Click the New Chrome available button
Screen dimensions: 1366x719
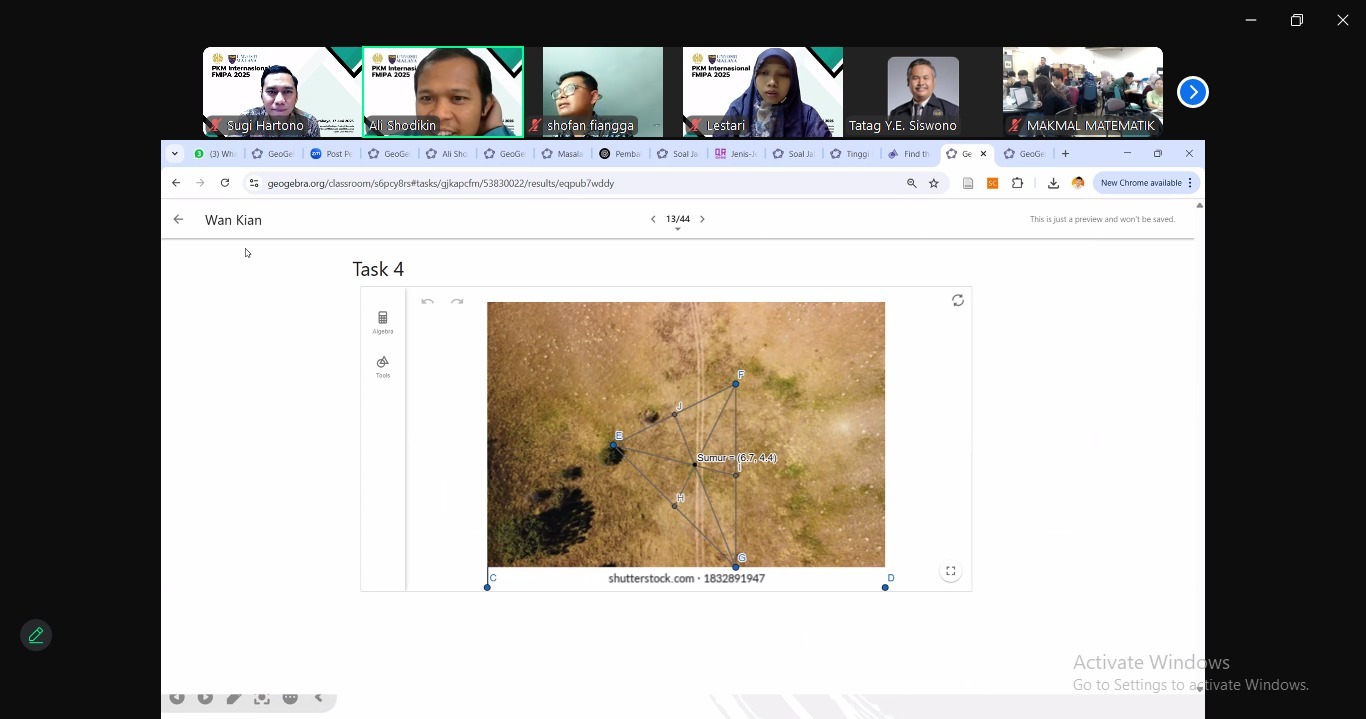(x=1146, y=183)
